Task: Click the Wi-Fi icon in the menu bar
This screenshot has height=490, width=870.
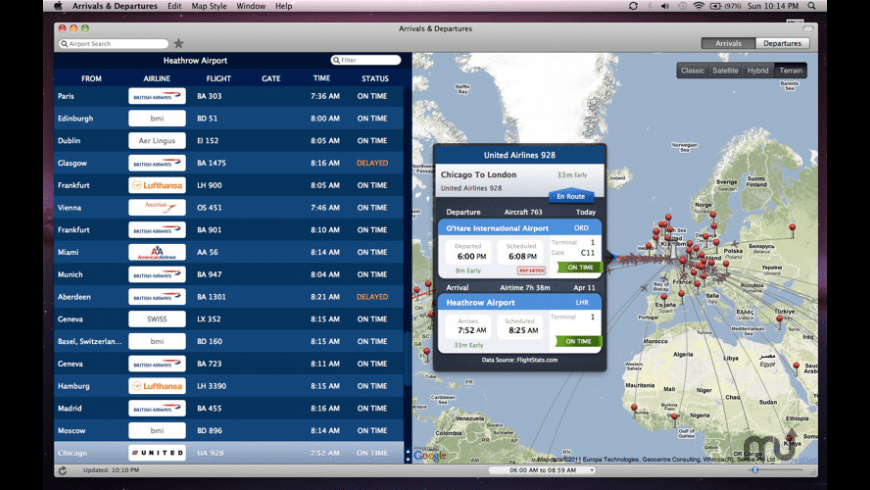Action: [699, 6]
